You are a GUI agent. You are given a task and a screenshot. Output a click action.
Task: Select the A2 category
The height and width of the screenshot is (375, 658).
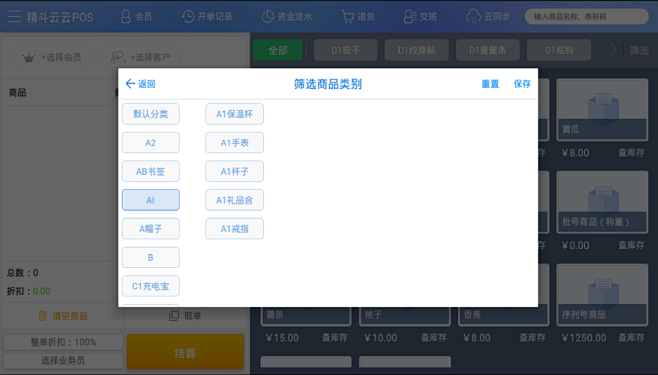point(151,143)
